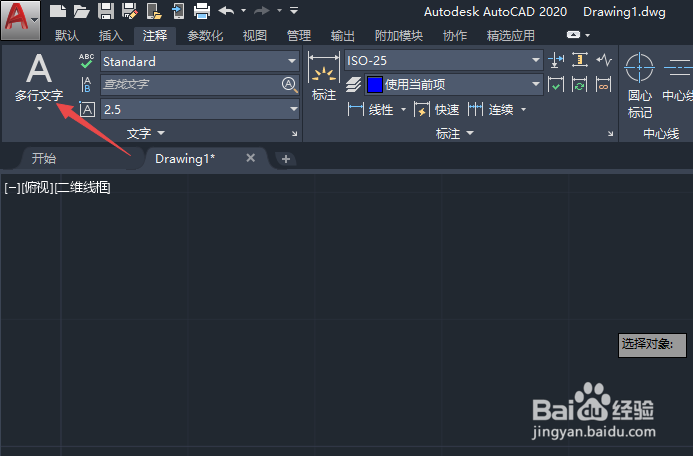Customize the Quick Access Toolbar dropdown
The width and height of the screenshot is (693, 456).
coord(294,10)
